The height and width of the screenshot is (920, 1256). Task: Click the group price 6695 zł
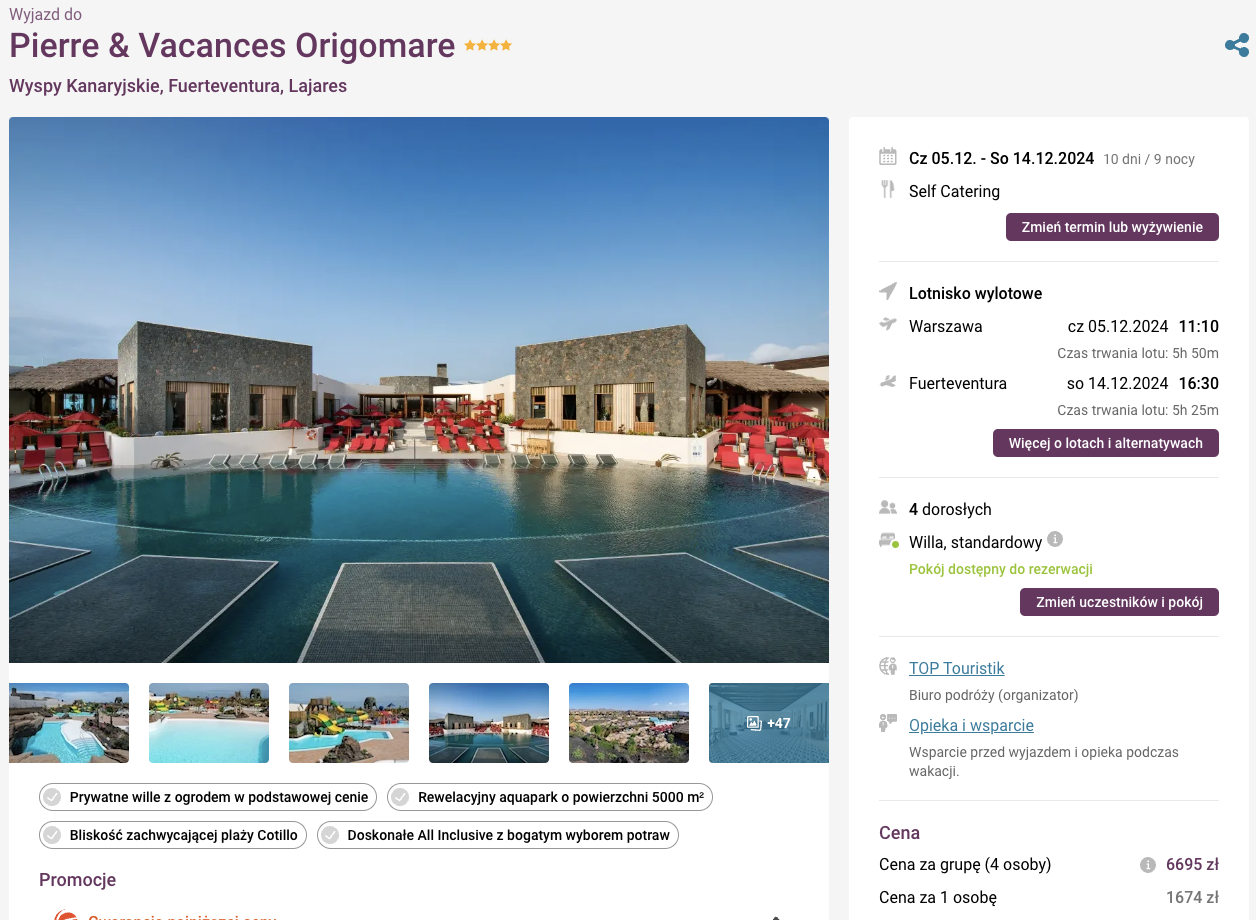click(x=1192, y=864)
